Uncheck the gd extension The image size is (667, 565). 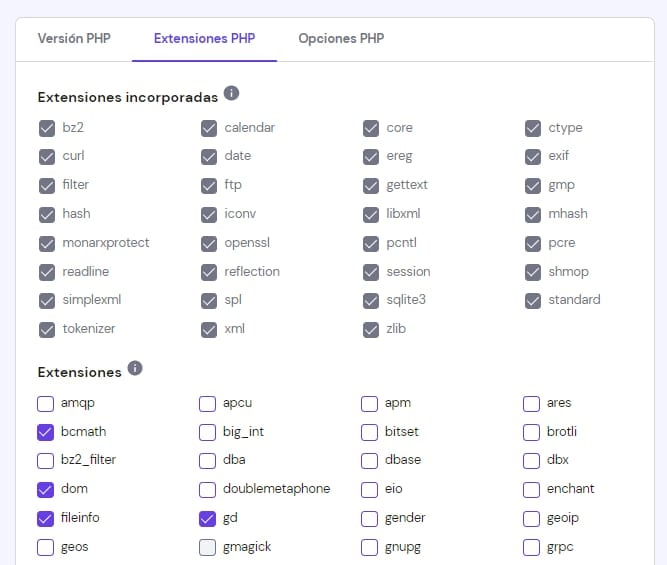pyautogui.click(x=208, y=518)
